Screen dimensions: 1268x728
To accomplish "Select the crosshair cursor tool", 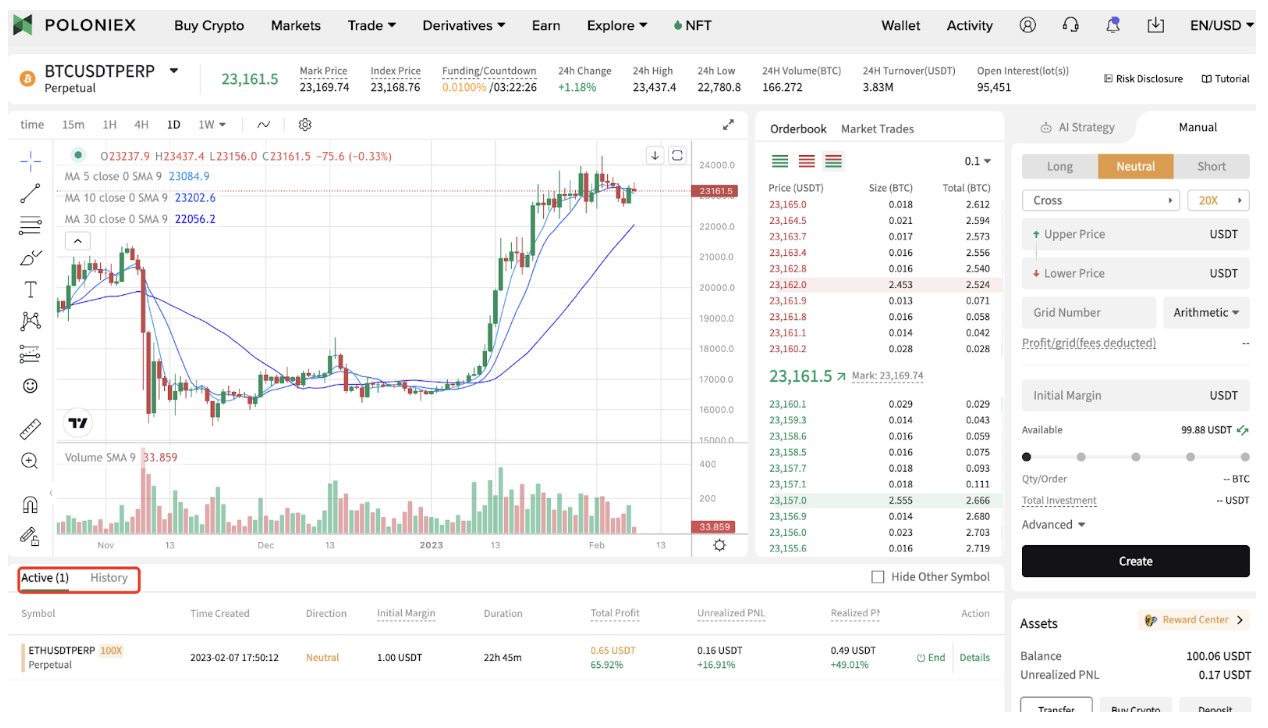I will (30, 160).
